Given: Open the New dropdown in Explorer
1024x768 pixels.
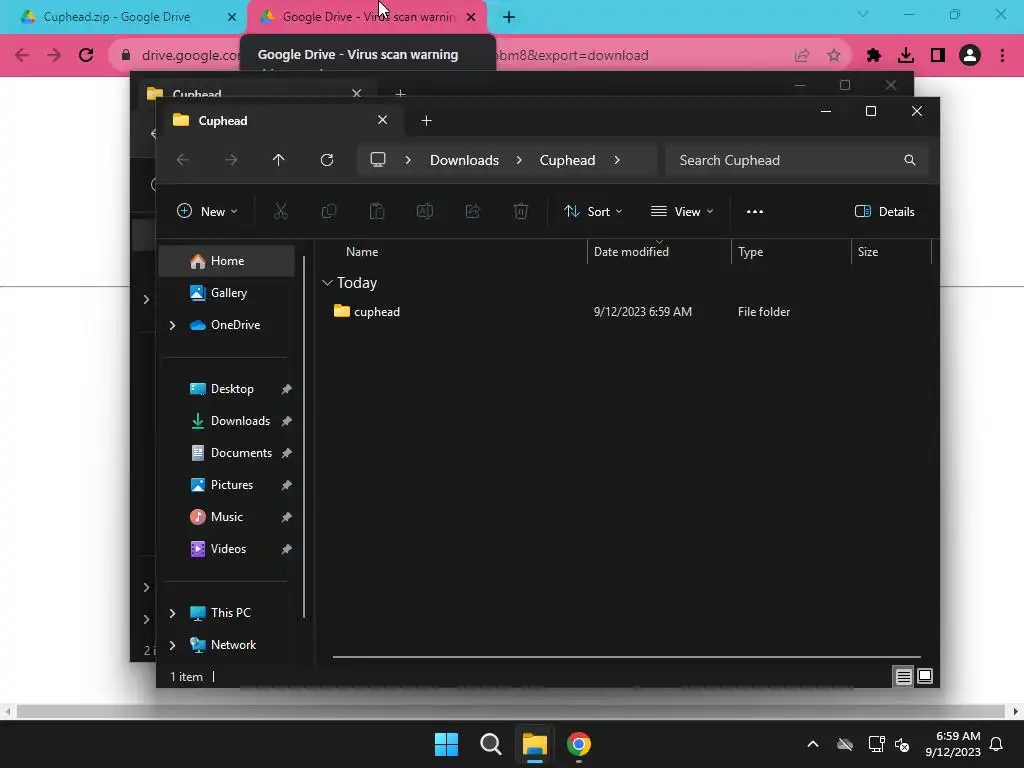Looking at the screenshot, I should (208, 212).
